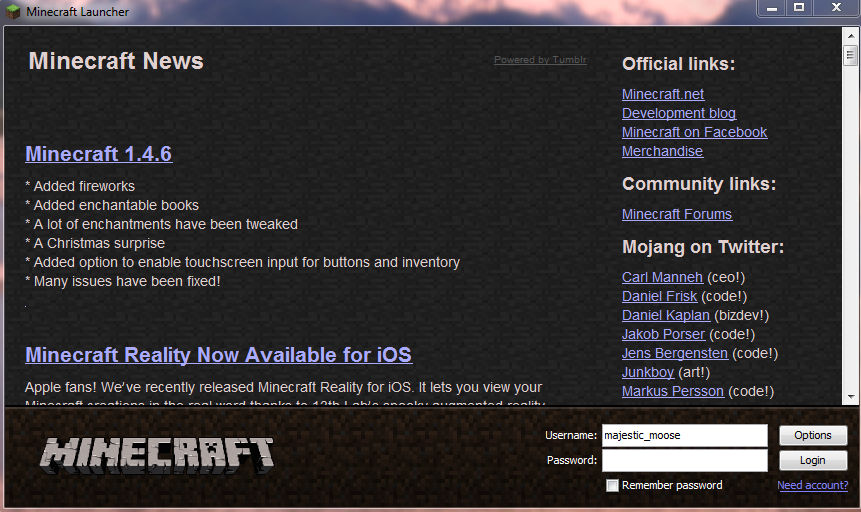Open the Development blog link
Image resolution: width=861 pixels, height=512 pixels.
[679, 113]
